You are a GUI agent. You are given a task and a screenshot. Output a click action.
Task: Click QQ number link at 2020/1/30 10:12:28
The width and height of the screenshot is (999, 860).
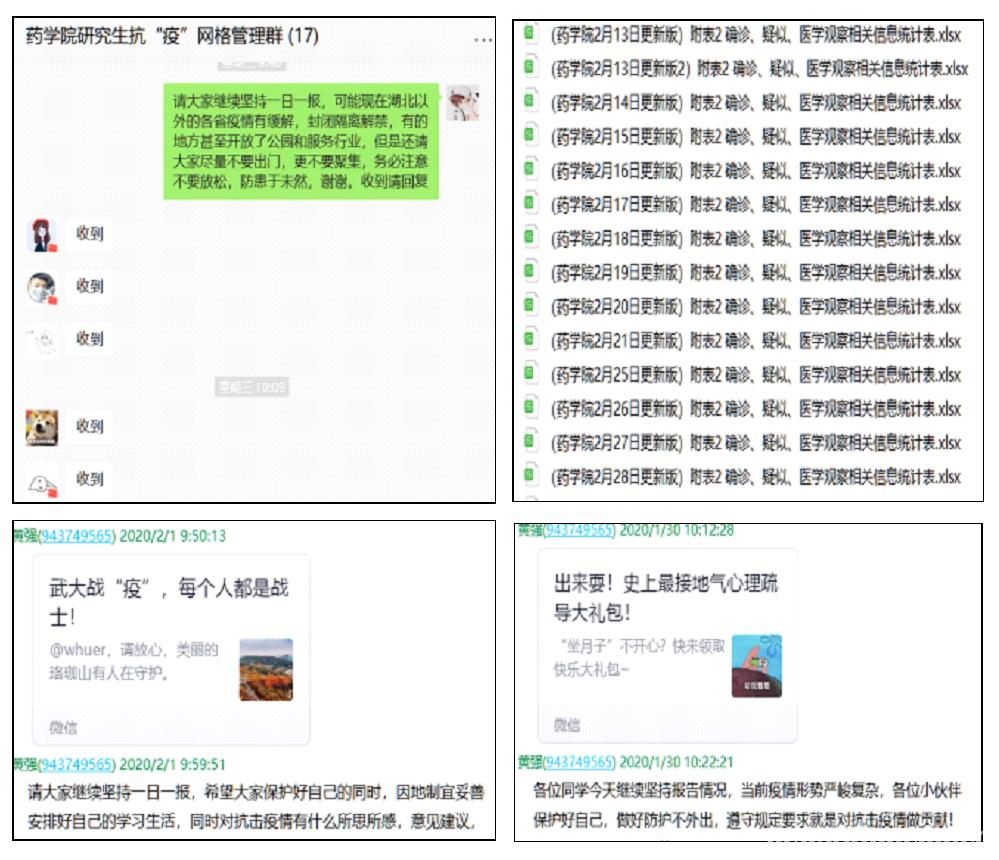[576, 530]
